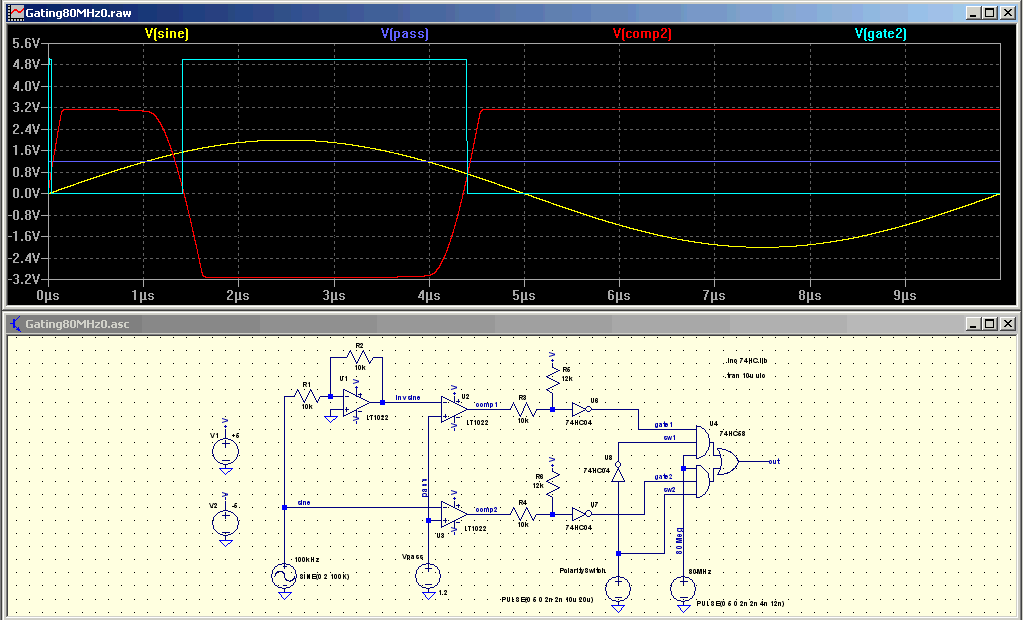Viewport: 1024px width, 620px height.
Task: Minimize the Gating80MHz0.asc schematic window
Action: (x=974, y=323)
